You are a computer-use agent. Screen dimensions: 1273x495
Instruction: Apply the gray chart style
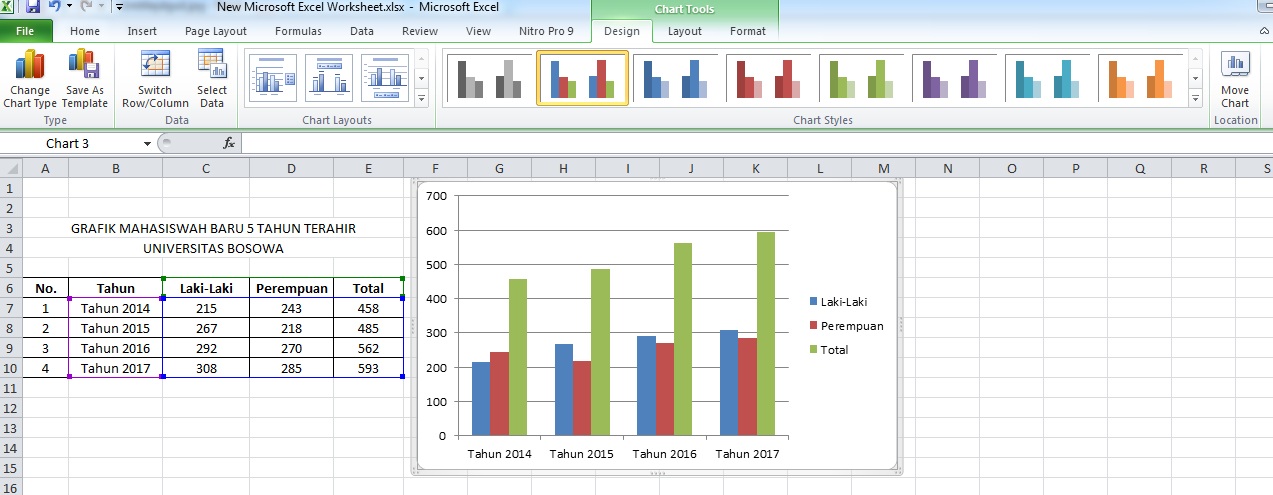pyautogui.click(x=490, y=78)
